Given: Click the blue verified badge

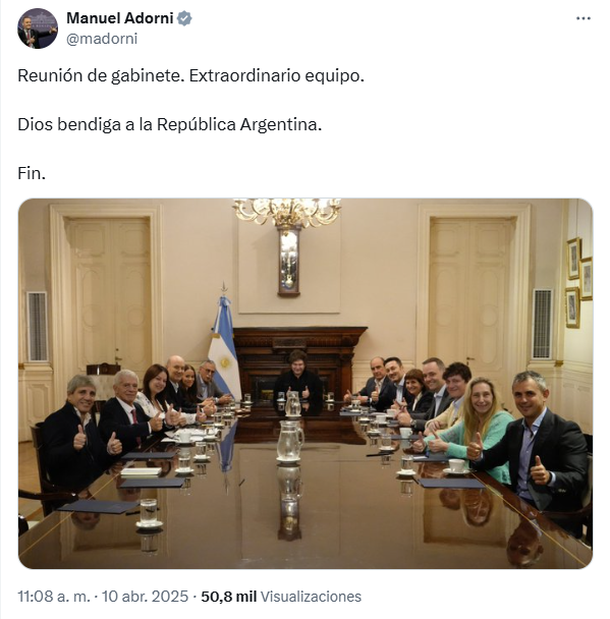Looking at the screenshot, I should tap(184, 19).
